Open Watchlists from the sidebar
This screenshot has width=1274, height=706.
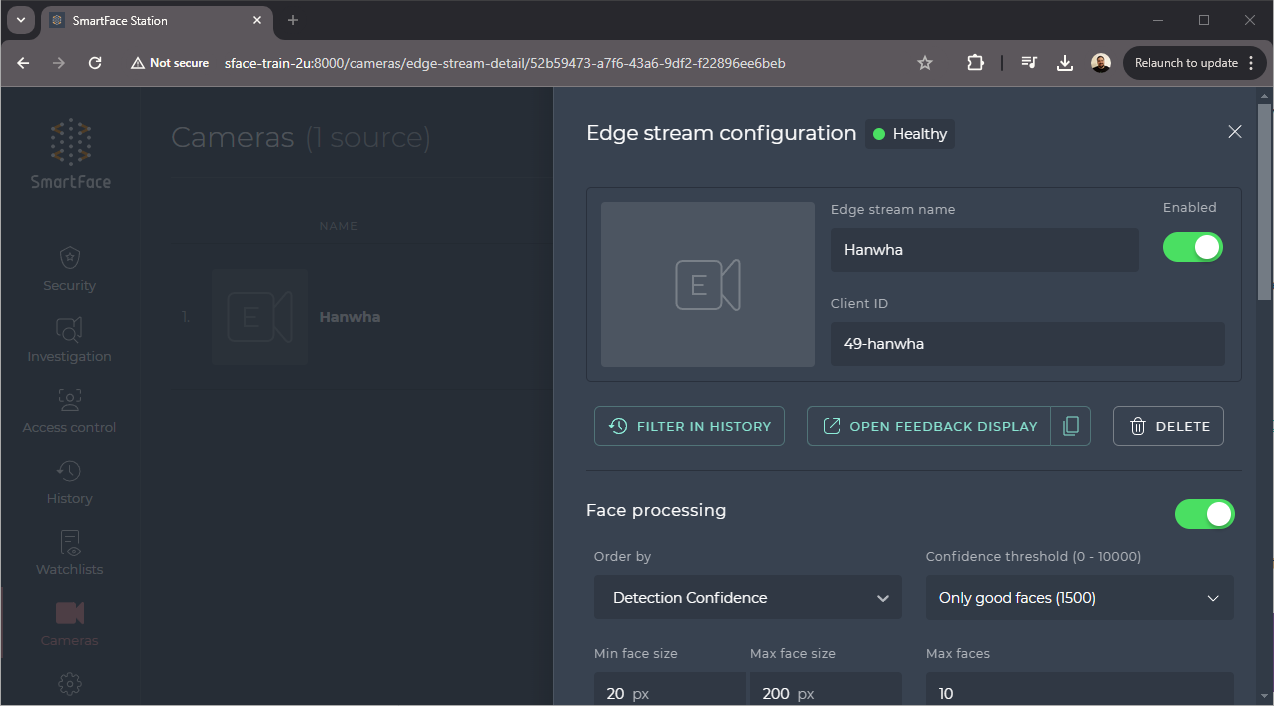[x=69, y=554]
